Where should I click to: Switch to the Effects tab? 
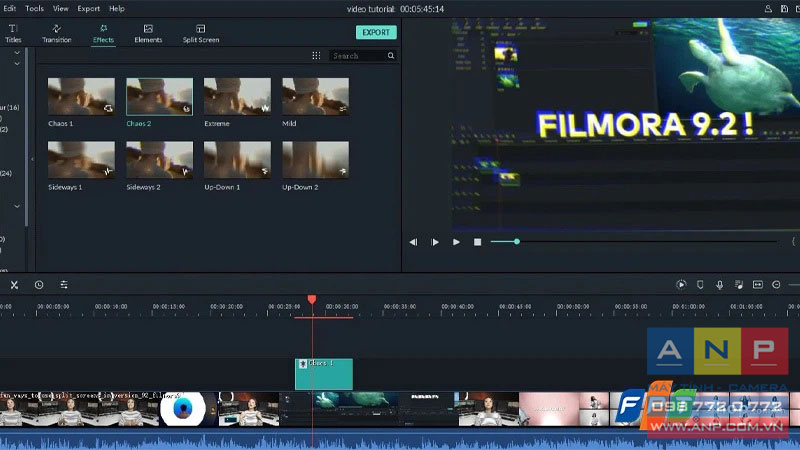coord(103,33)
